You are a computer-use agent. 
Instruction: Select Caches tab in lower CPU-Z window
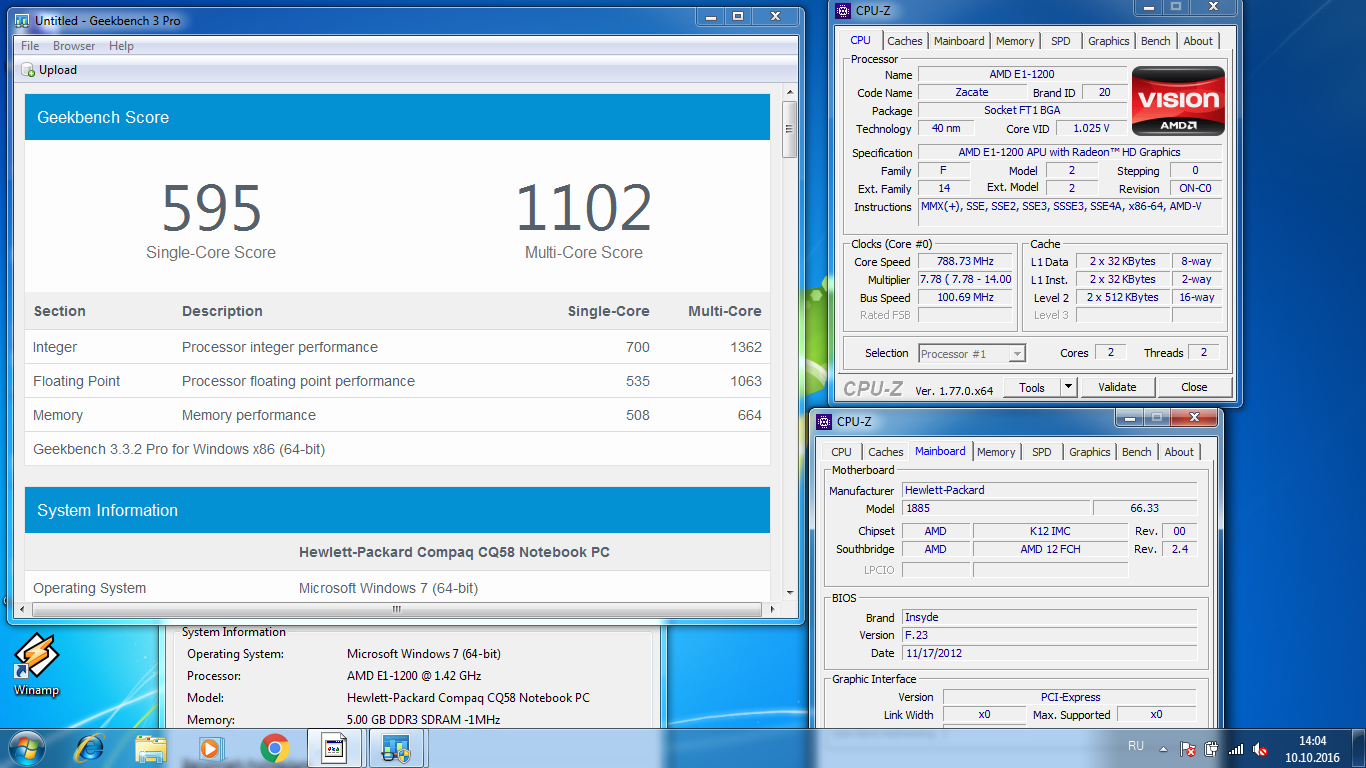(x=886, y=452)
